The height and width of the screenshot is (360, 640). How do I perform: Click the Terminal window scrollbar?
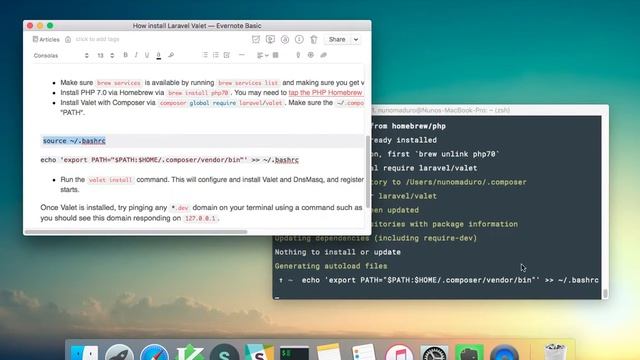click(x=605, y=293)
